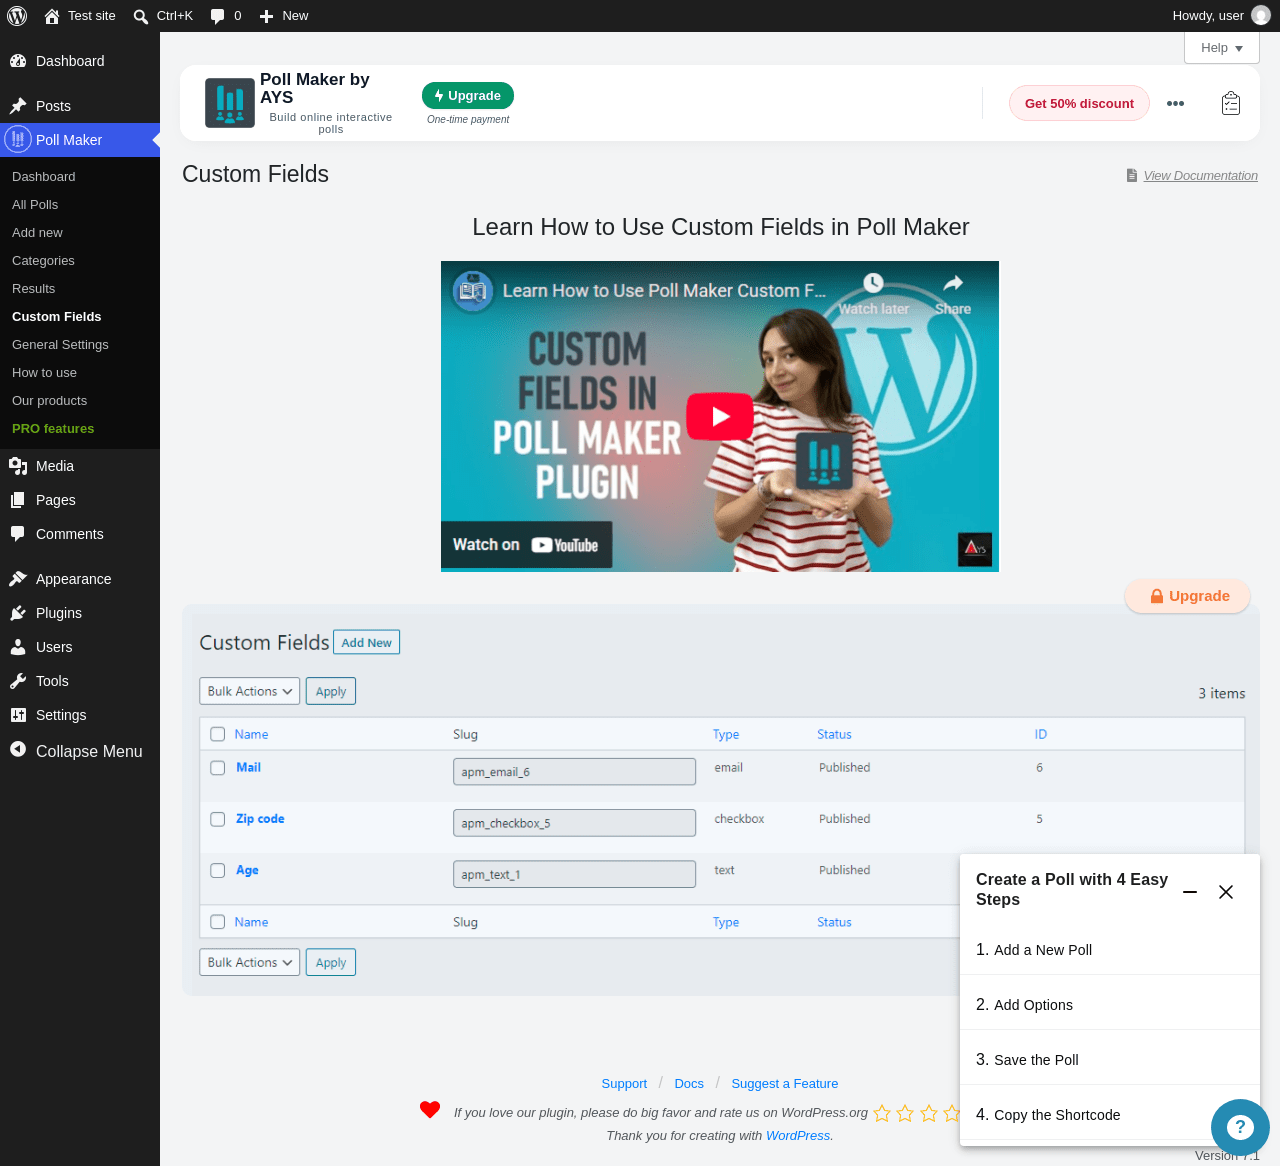
Task: Close the Create a Poll steps panel
Action: click(x=1226, y=892)
